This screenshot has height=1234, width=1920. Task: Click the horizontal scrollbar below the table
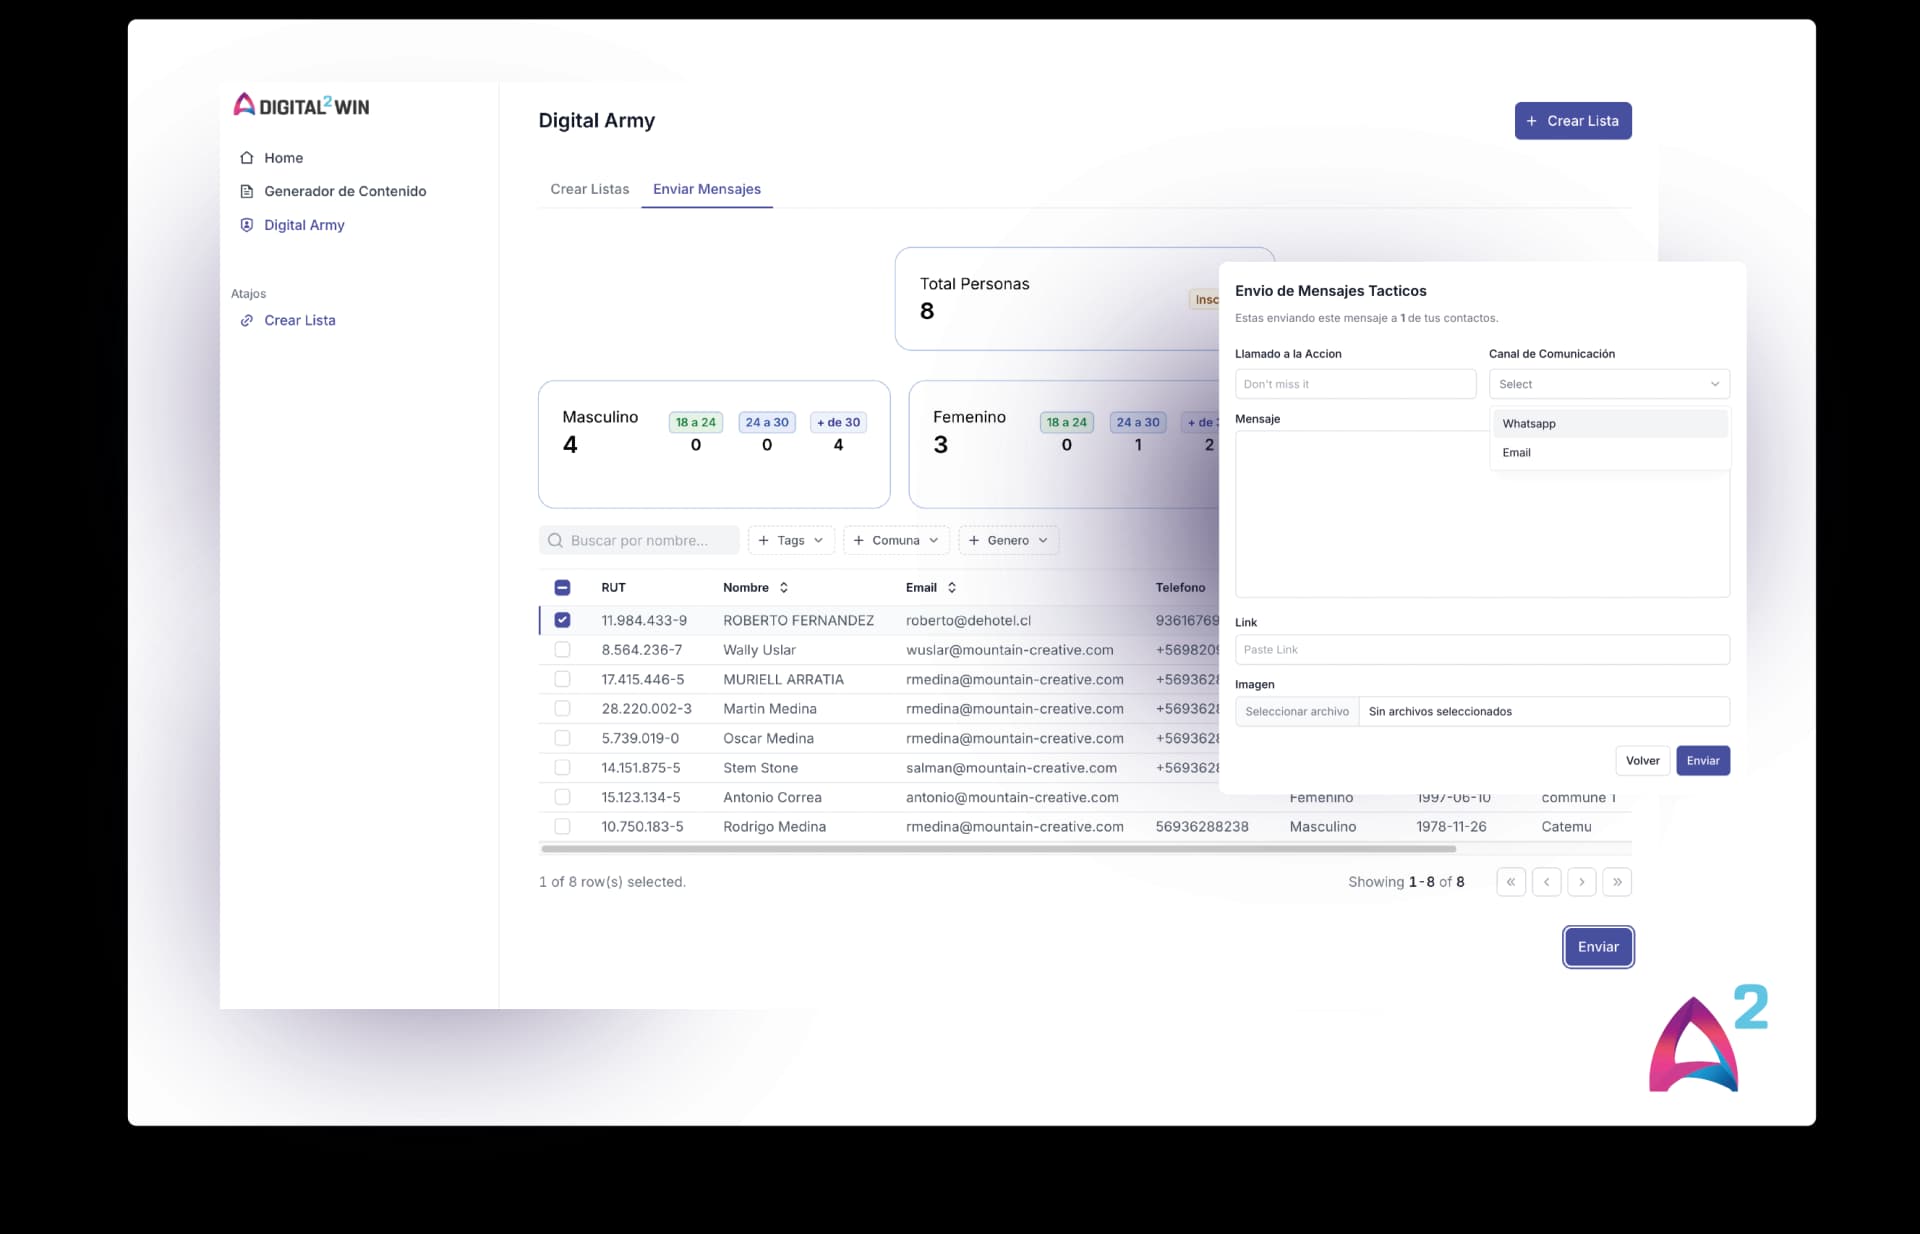997,849
